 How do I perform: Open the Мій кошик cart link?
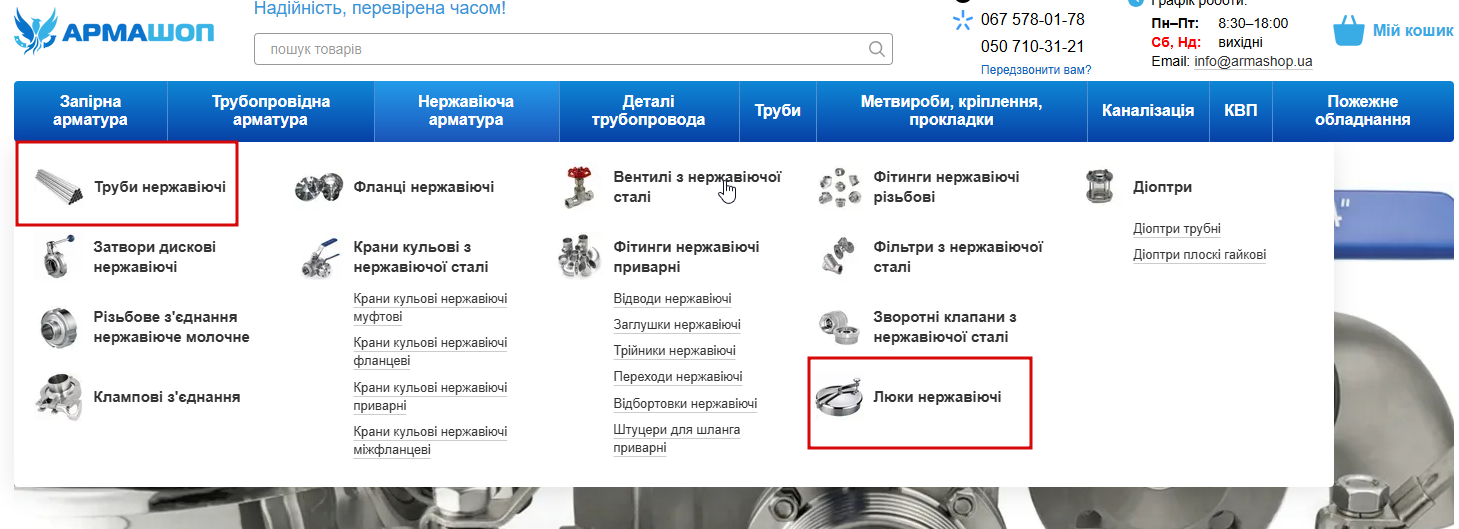[1413, 31]
